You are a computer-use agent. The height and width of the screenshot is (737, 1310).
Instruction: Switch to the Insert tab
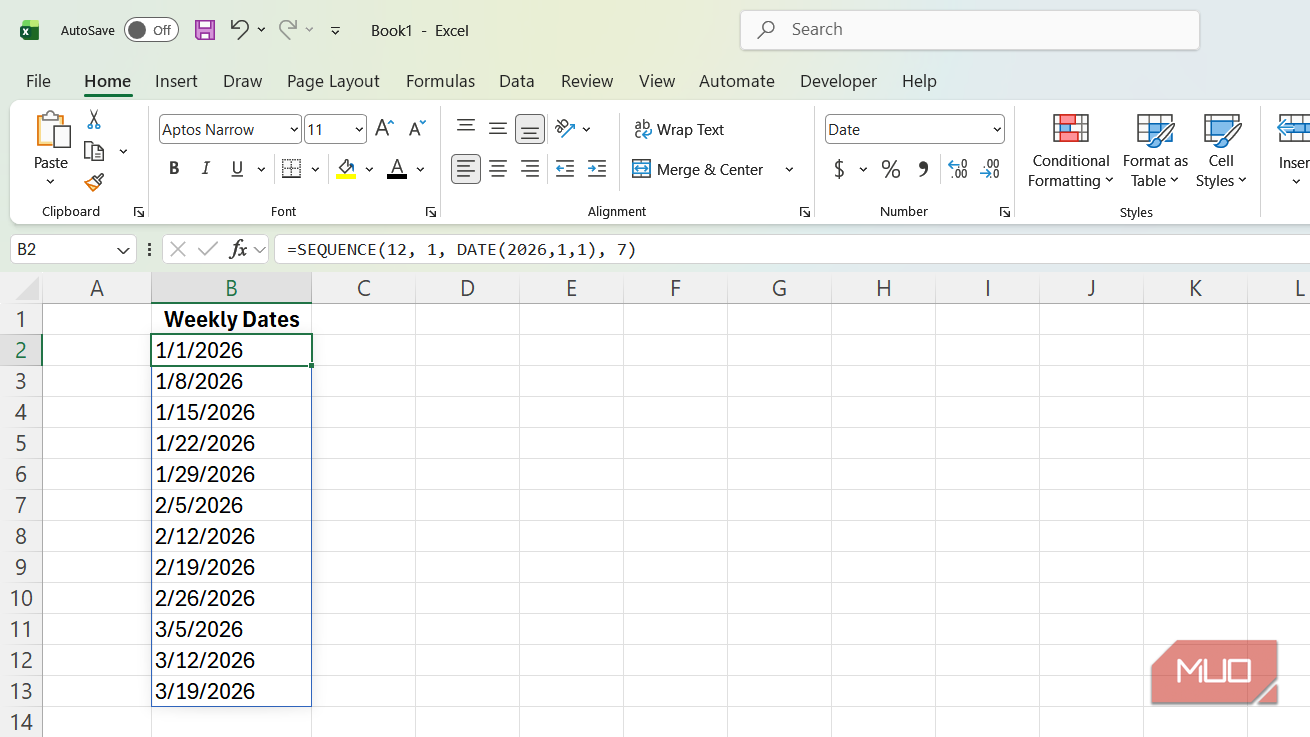coord(176,81)
